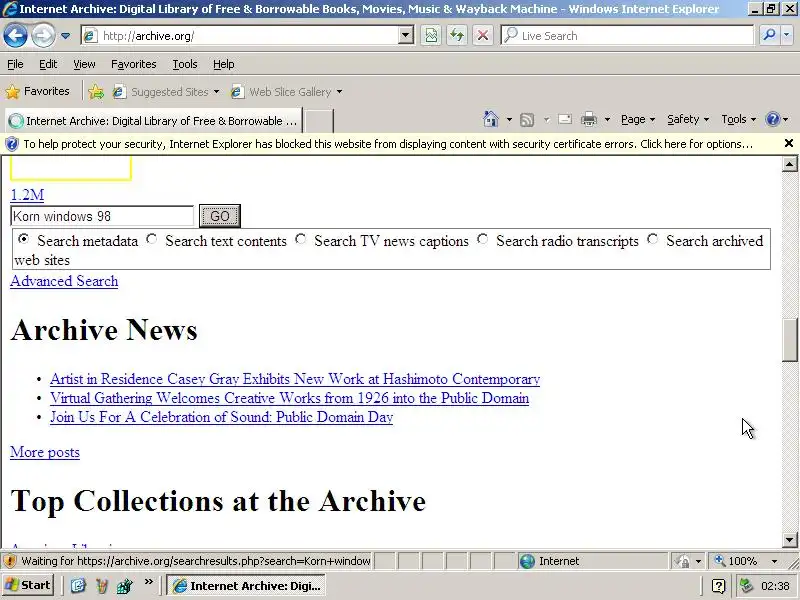Click the blue Help question mark icon
The width and height of the screenshot is (800, 600).
[x=772, y=119]
